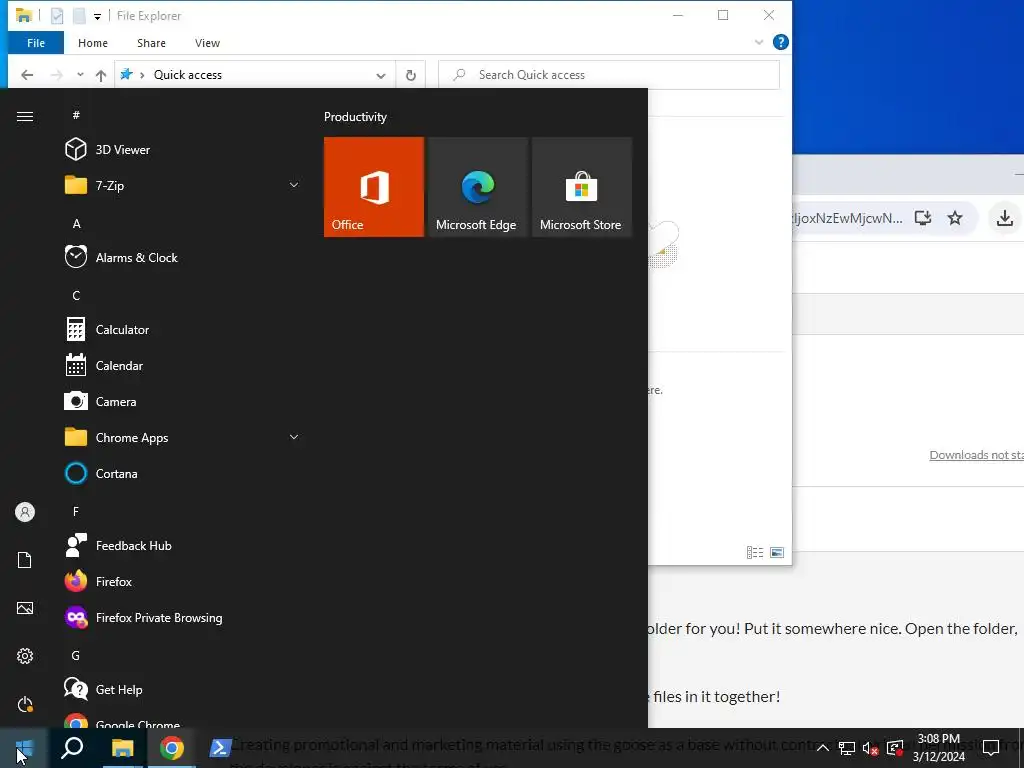Screen dimensions: 1024x768
Task: Open Settings gear in Start sidebar
Action: 25,656
